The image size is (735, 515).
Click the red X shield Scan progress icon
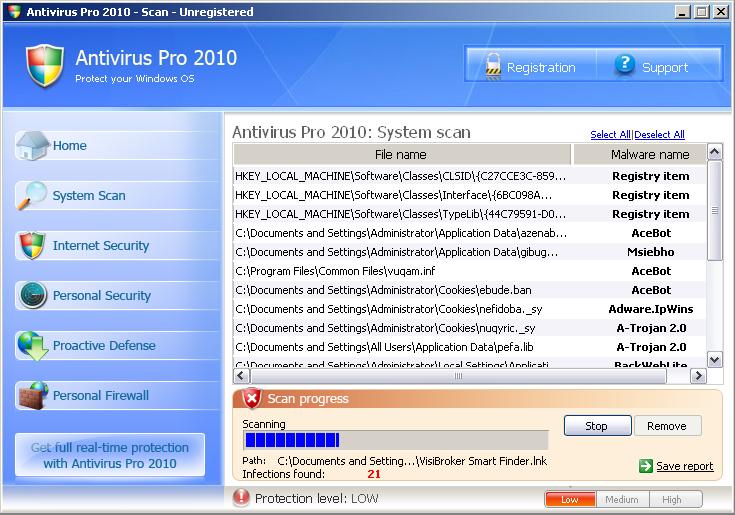click(252, 398)
